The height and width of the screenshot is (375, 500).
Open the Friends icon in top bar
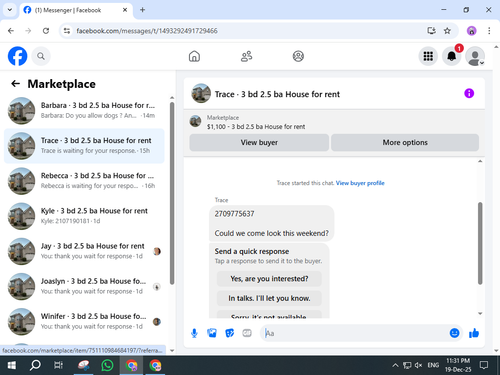[246, 56]
